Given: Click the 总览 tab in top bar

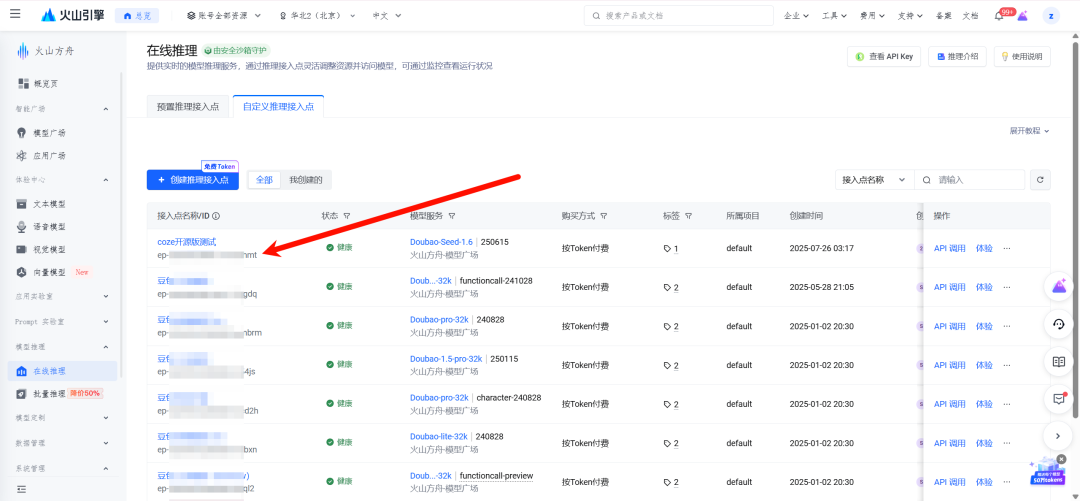Looking at the screenshot, I should tap(137, 15).
